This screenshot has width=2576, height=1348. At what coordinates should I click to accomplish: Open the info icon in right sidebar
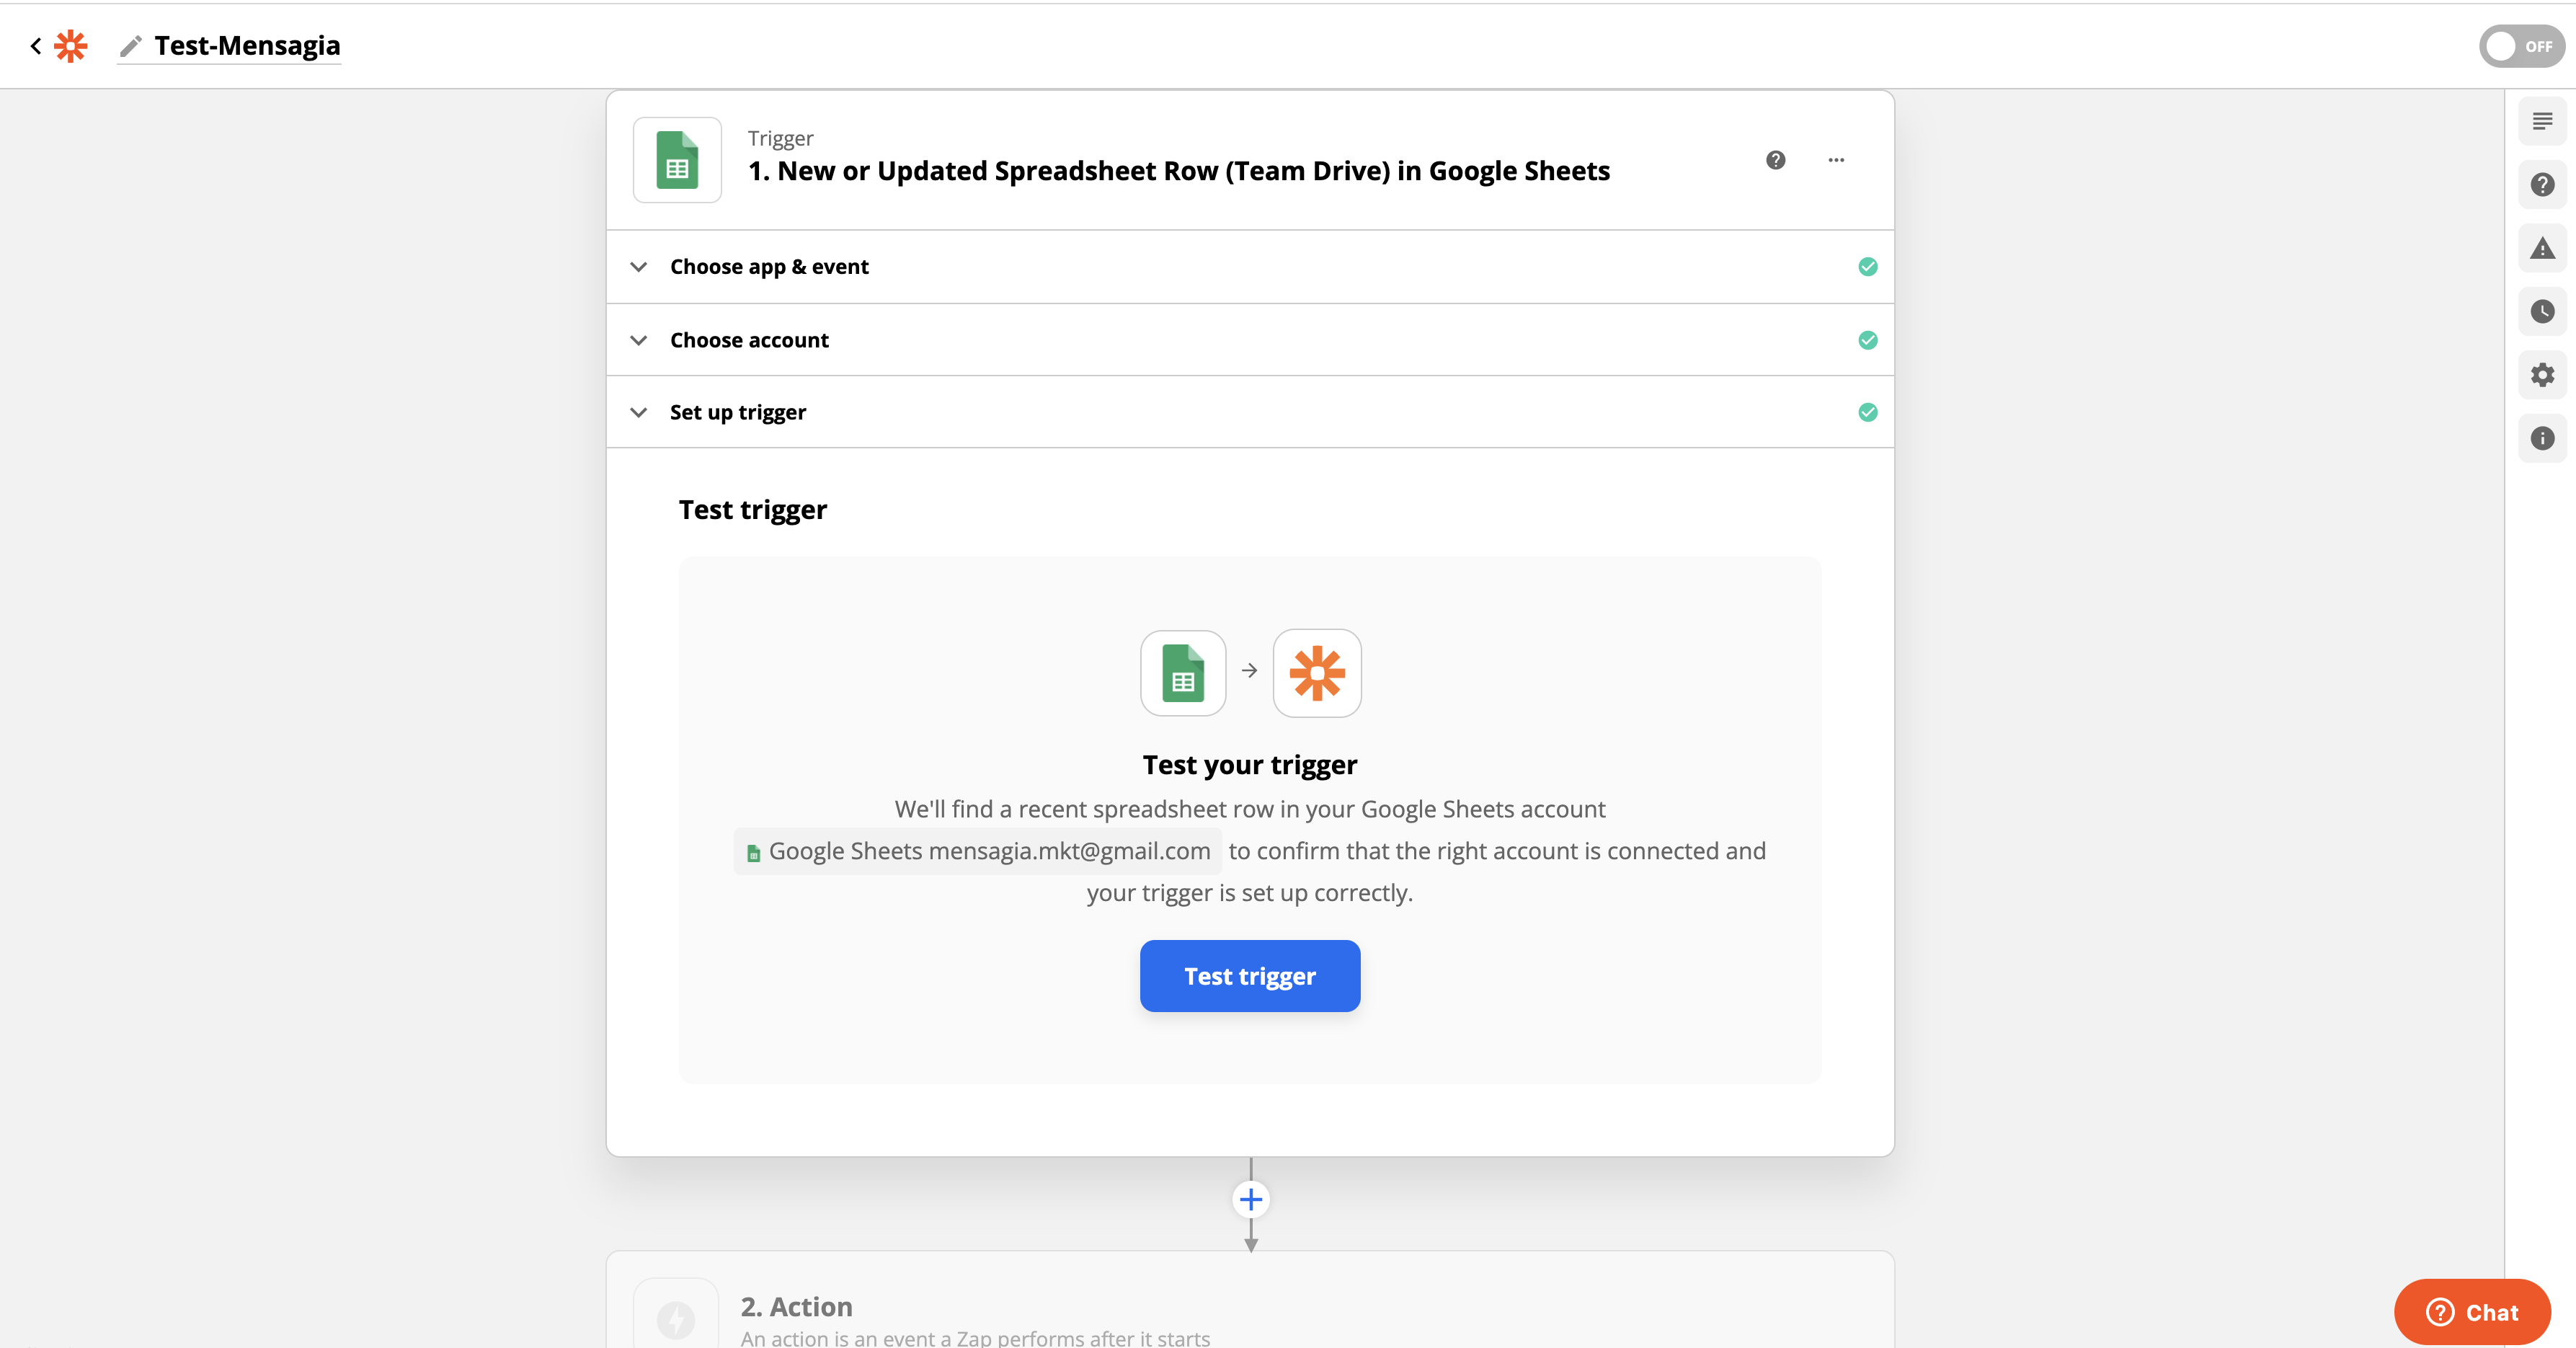click(2542, 438)
